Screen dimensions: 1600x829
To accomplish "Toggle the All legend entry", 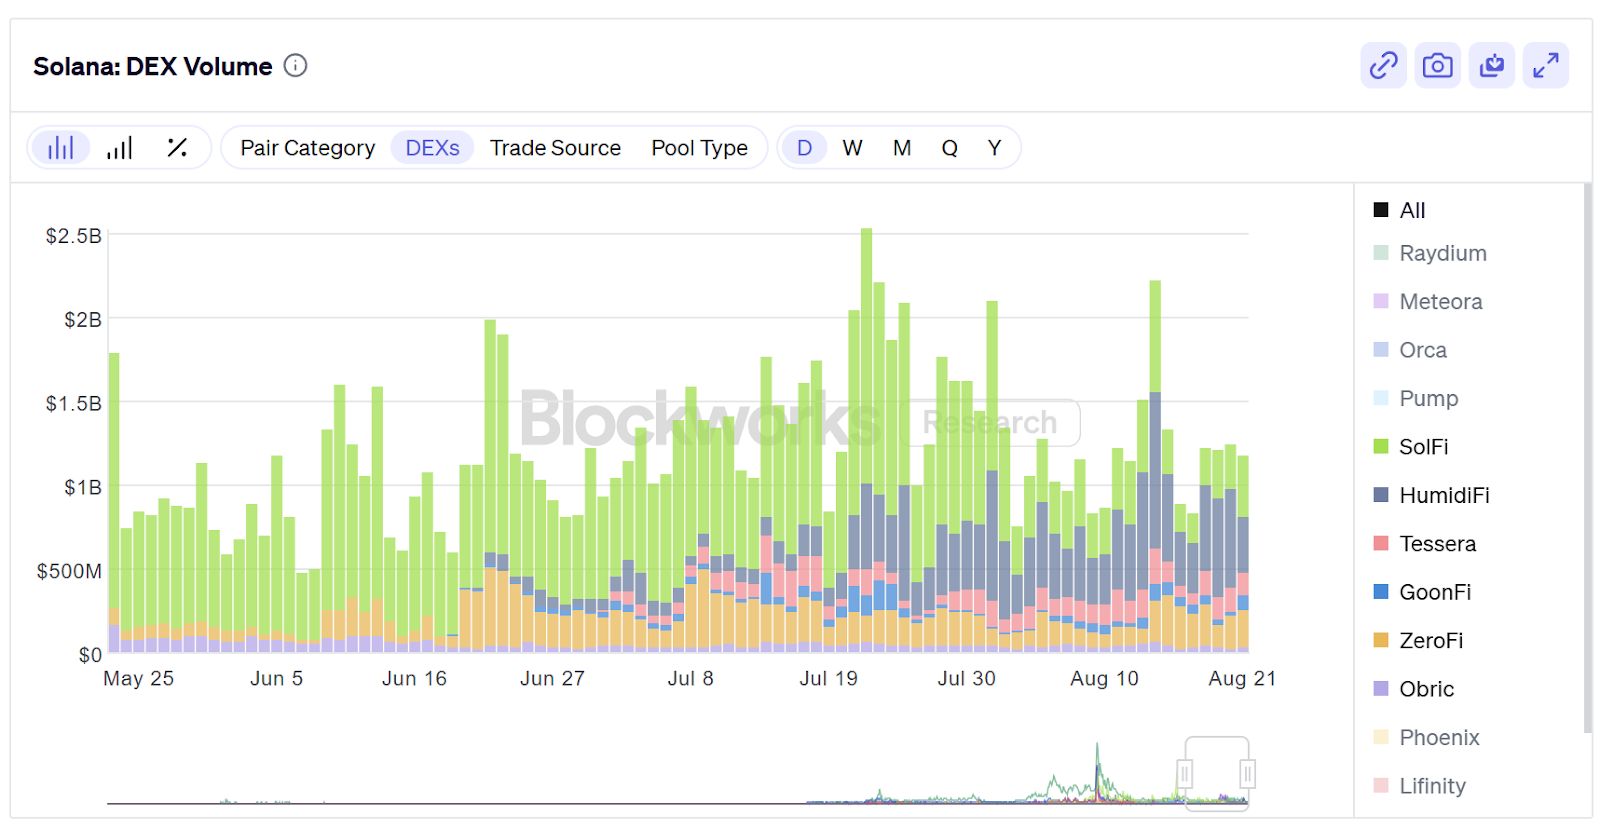I will pos(1400,210).
